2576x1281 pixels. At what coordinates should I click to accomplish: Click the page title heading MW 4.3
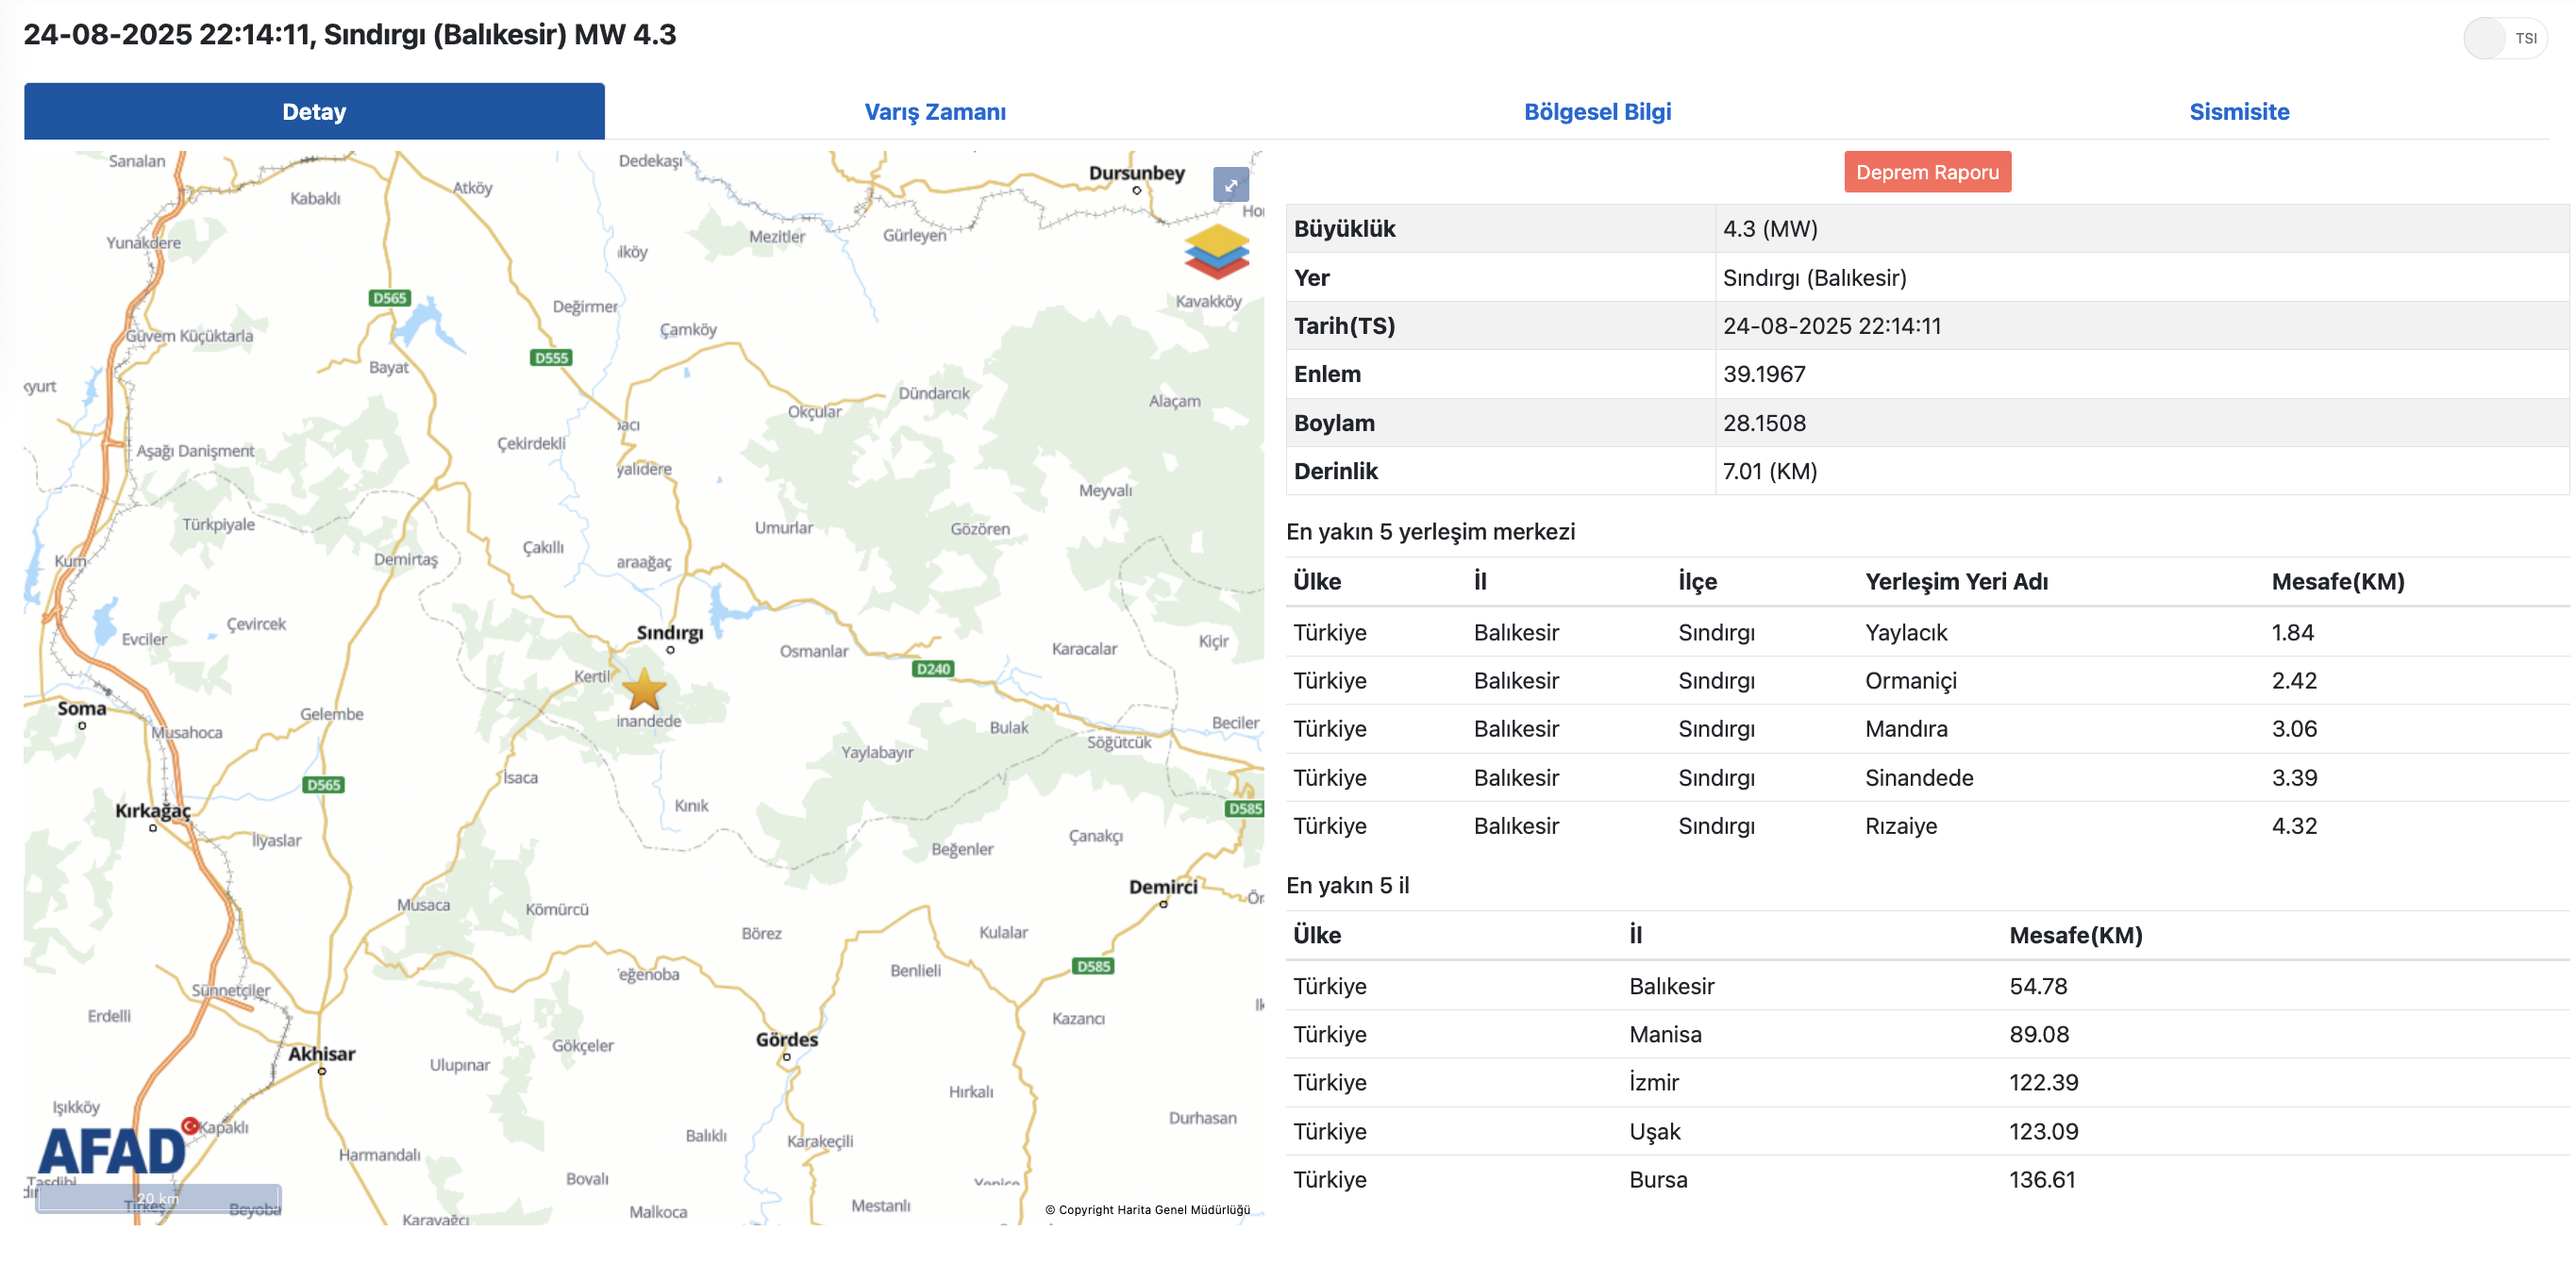(349, 35)
